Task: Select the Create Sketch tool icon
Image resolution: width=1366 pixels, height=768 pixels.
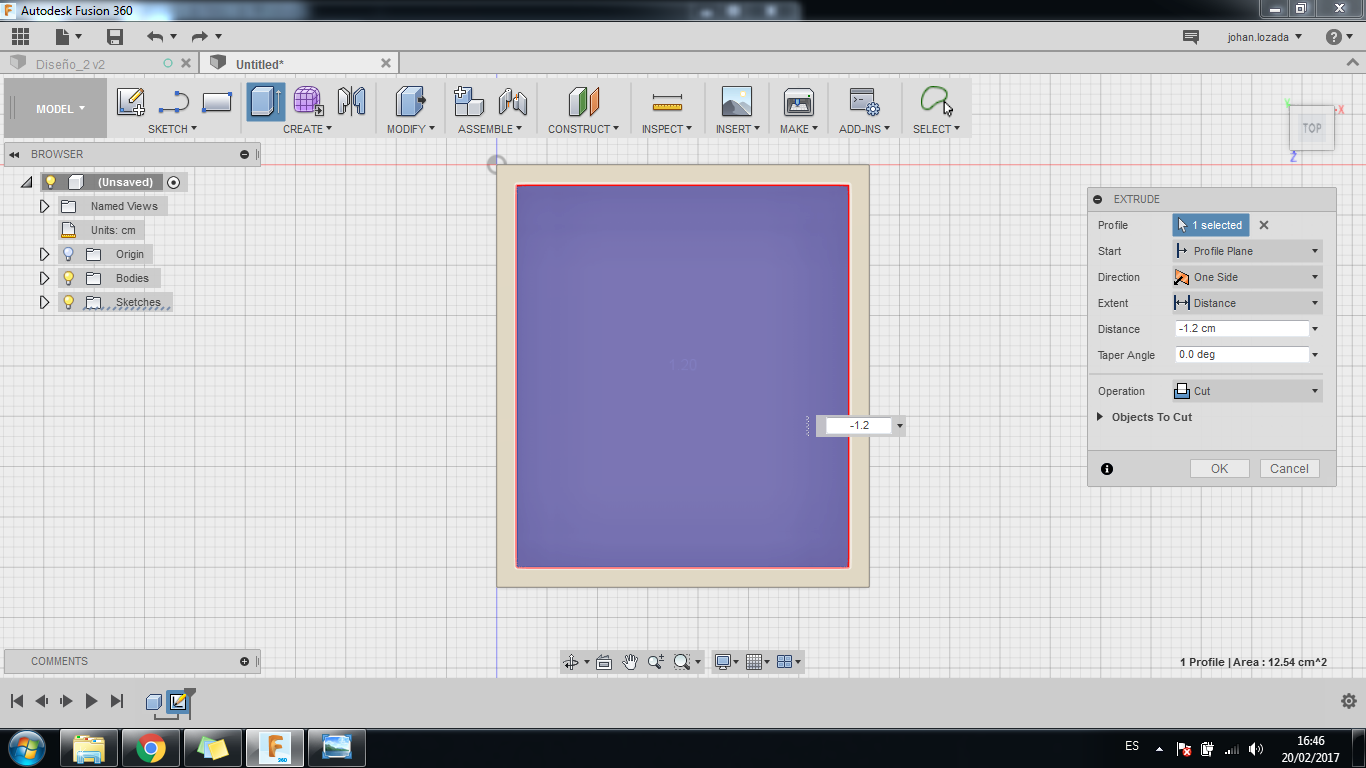Action: 131,101
